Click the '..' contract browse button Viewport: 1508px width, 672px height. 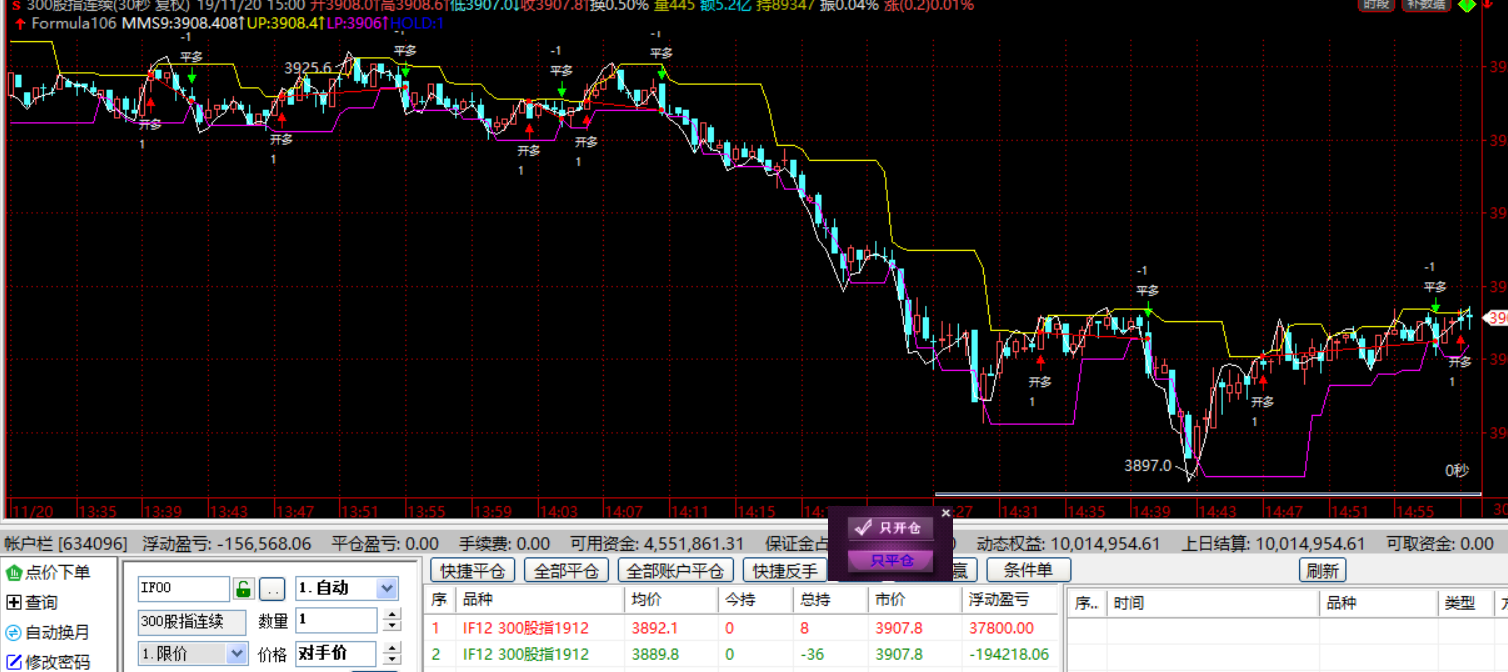click(274, 589)
